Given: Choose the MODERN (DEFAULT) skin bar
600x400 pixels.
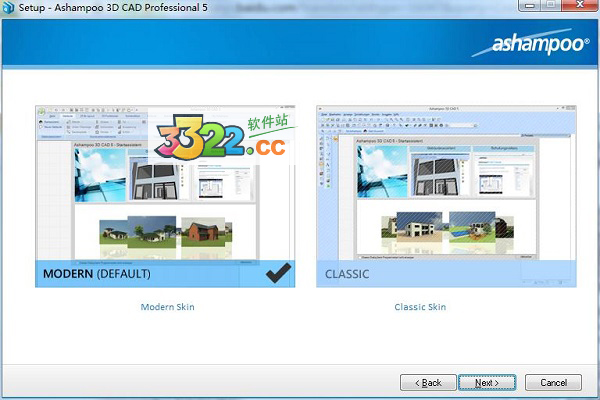Looking at the screenshot, I should (165, 274).
